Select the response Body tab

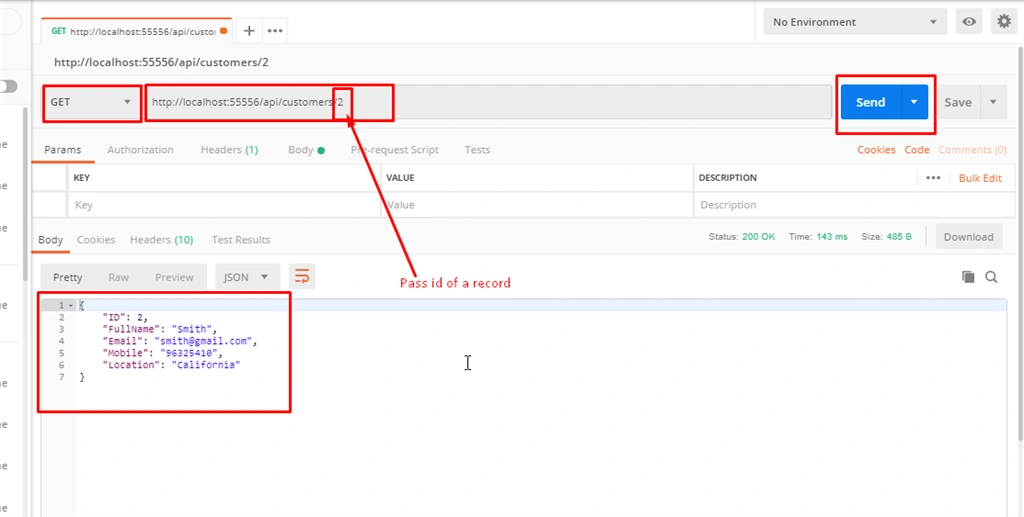pyautogui.click(x=50, y=240)
